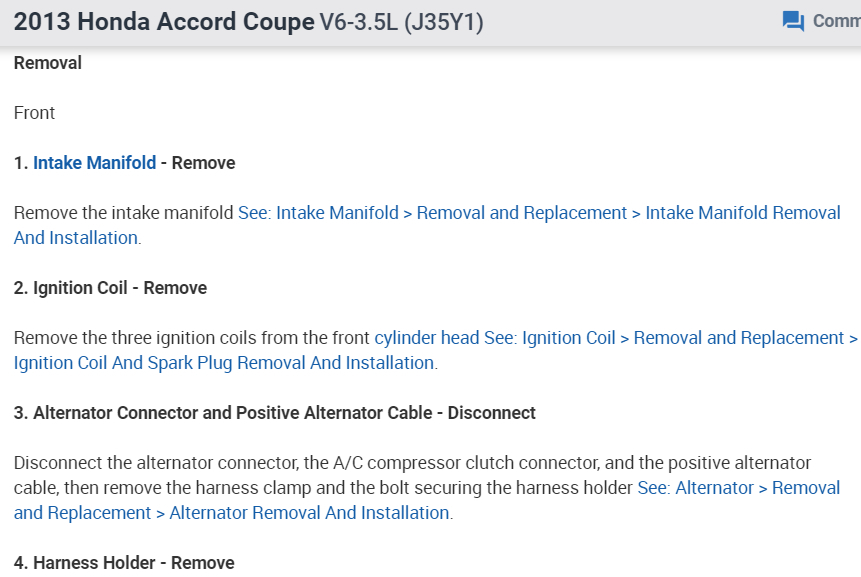Click the "2. Ignition Coil - Remove" heading
The height and width of the screenshot is (577, 861).
pyautogui.click(x=110, y=288)
